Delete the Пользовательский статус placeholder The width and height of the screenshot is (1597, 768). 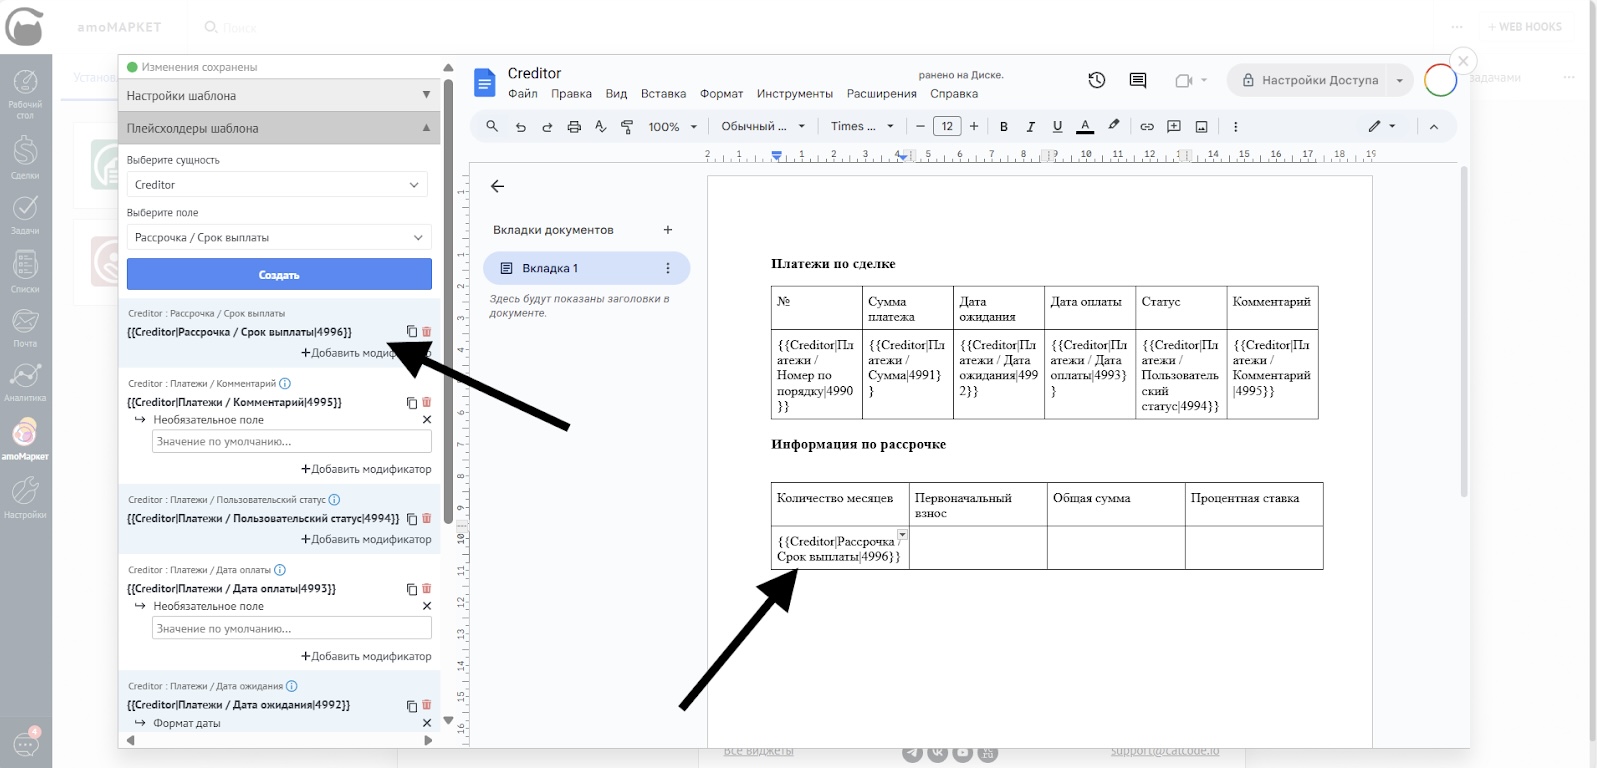427,519
